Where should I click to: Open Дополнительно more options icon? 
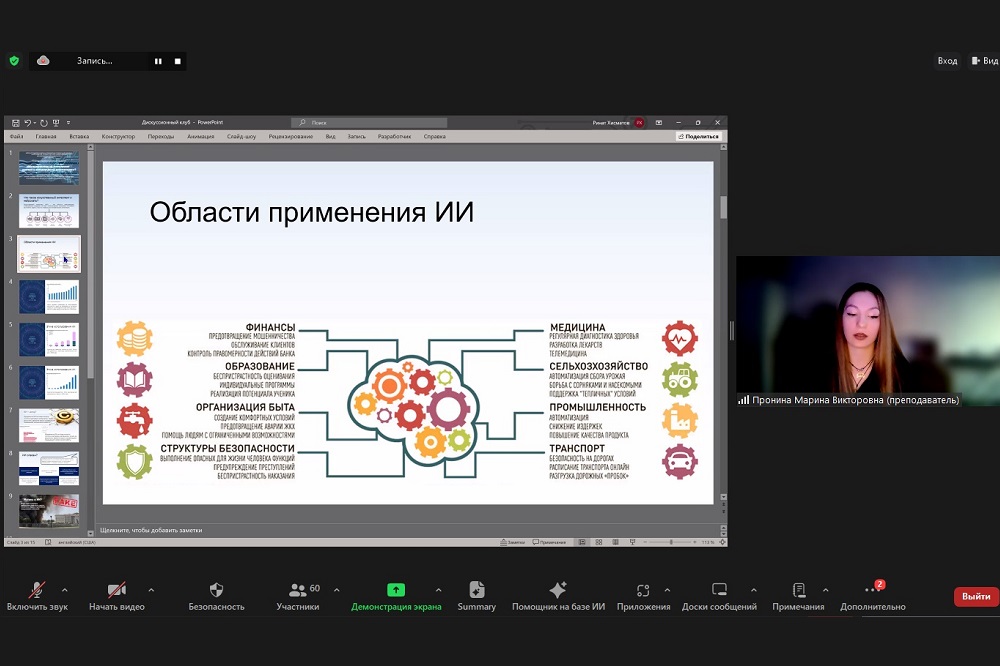872,590
